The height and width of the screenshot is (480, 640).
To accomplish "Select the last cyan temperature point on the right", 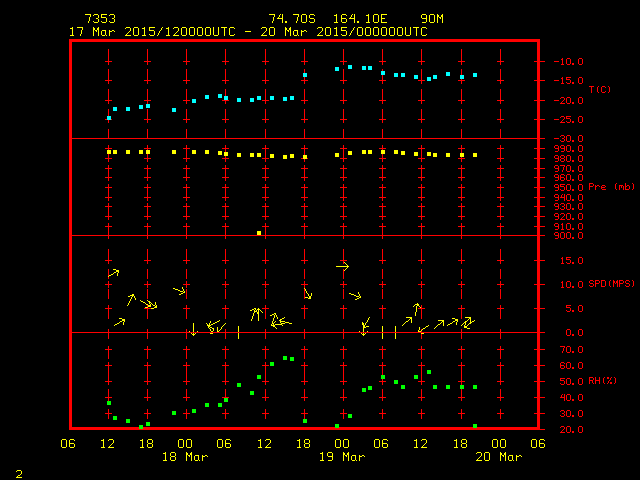I will coord(475,75).
